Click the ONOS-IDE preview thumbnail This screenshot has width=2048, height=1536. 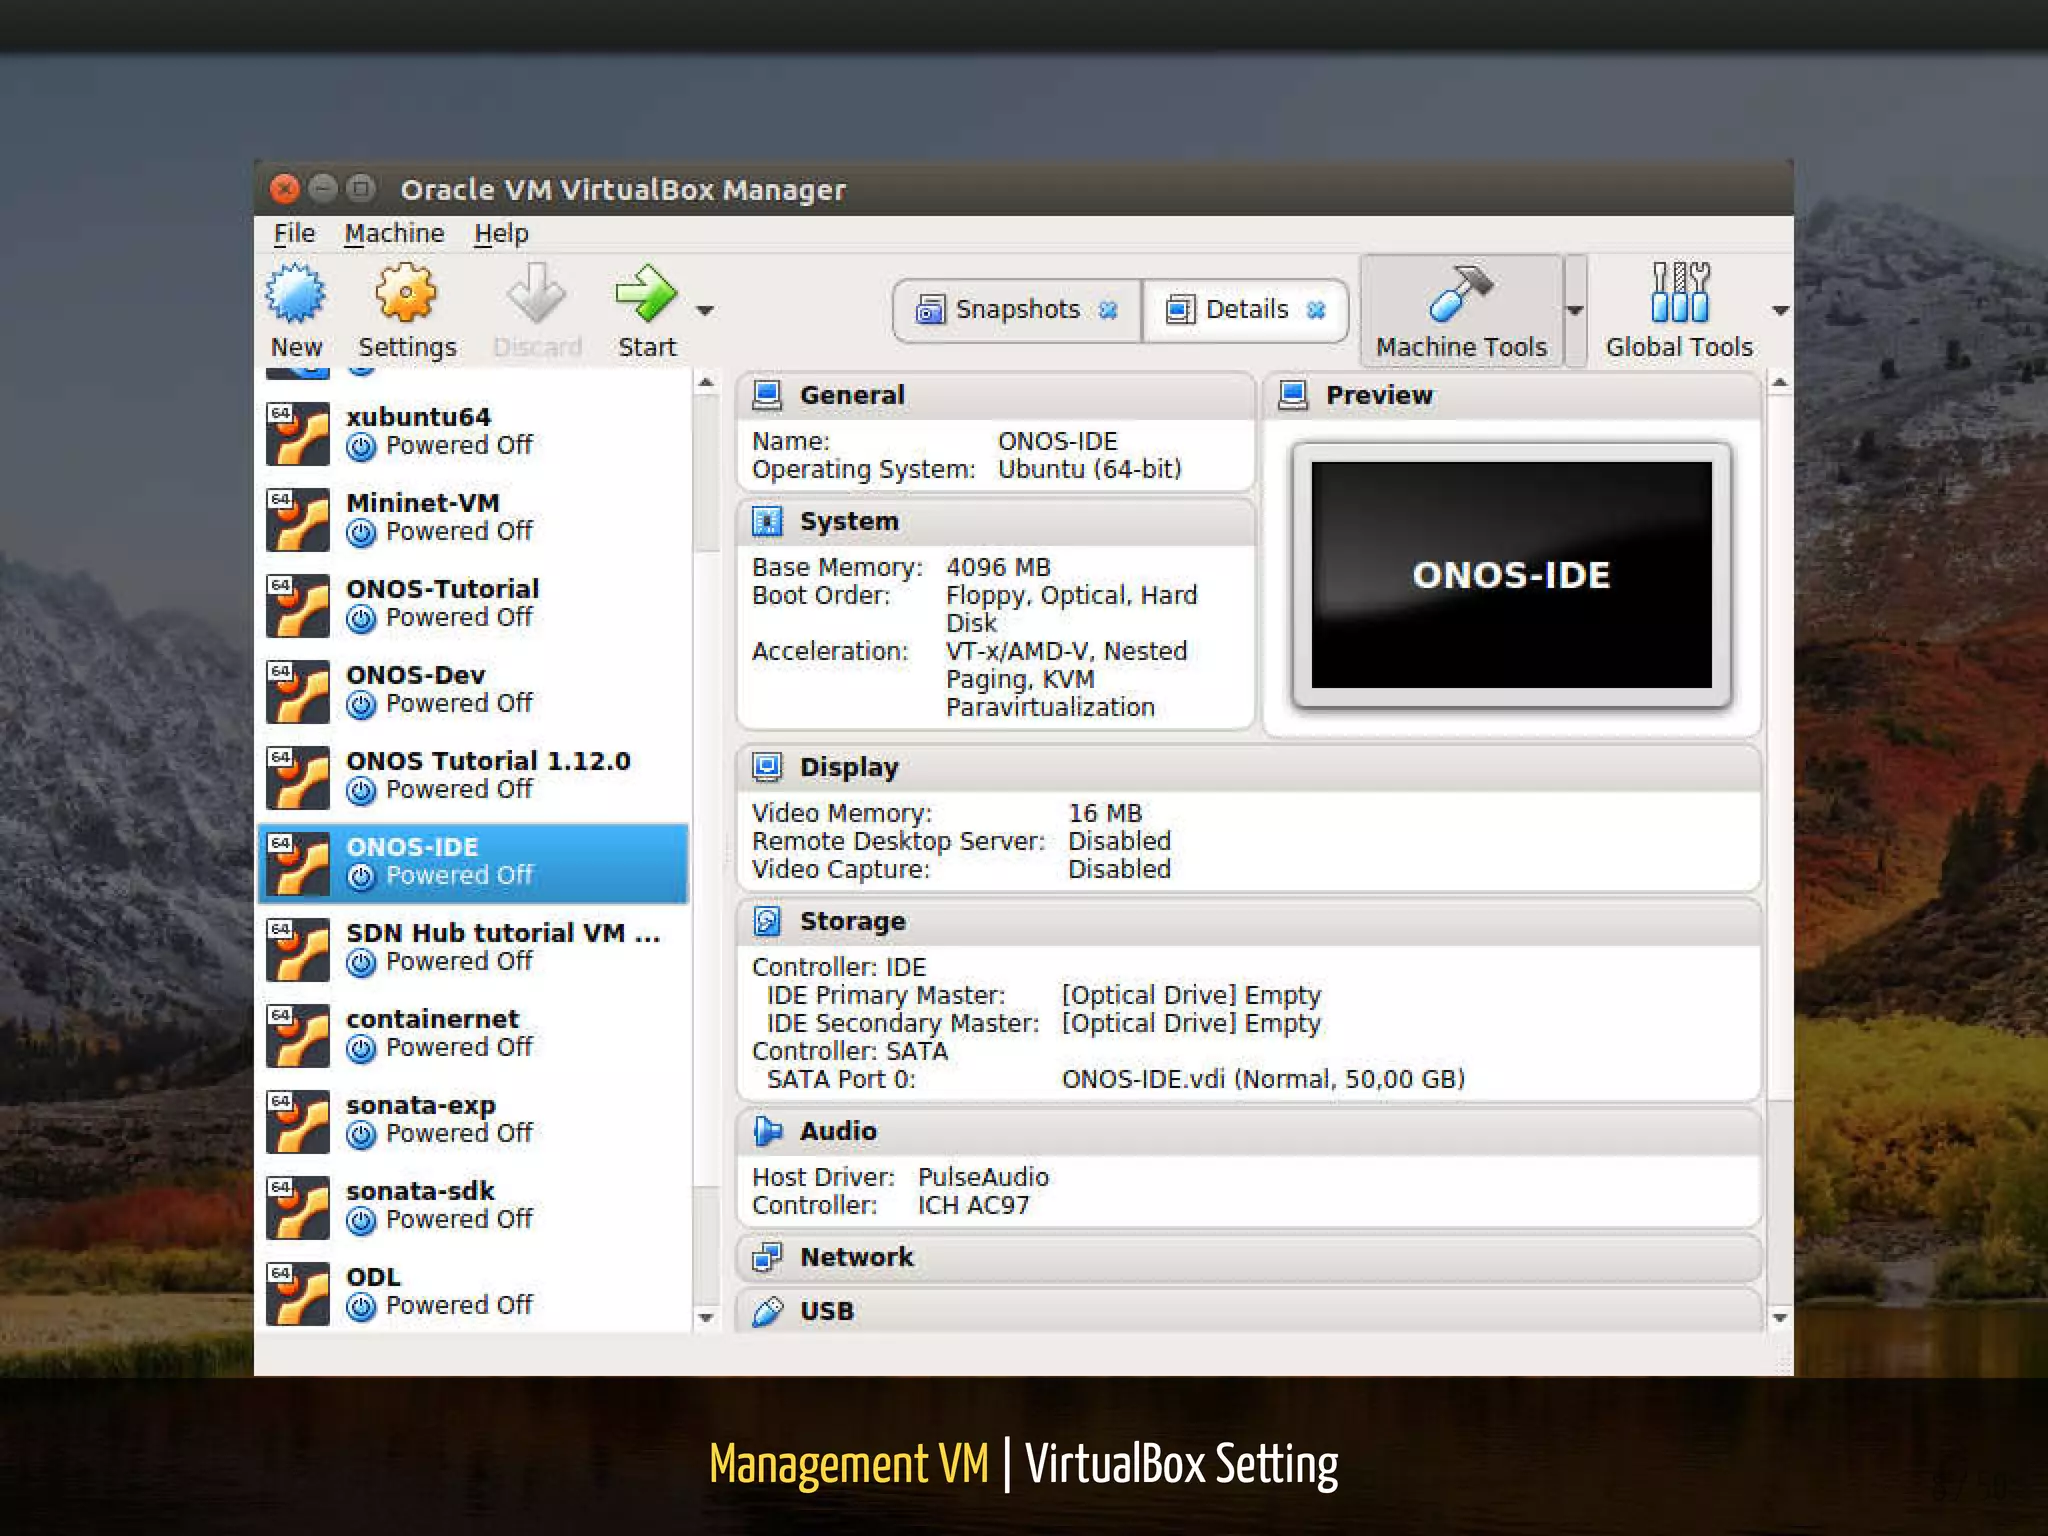(x=1511, y=575)
